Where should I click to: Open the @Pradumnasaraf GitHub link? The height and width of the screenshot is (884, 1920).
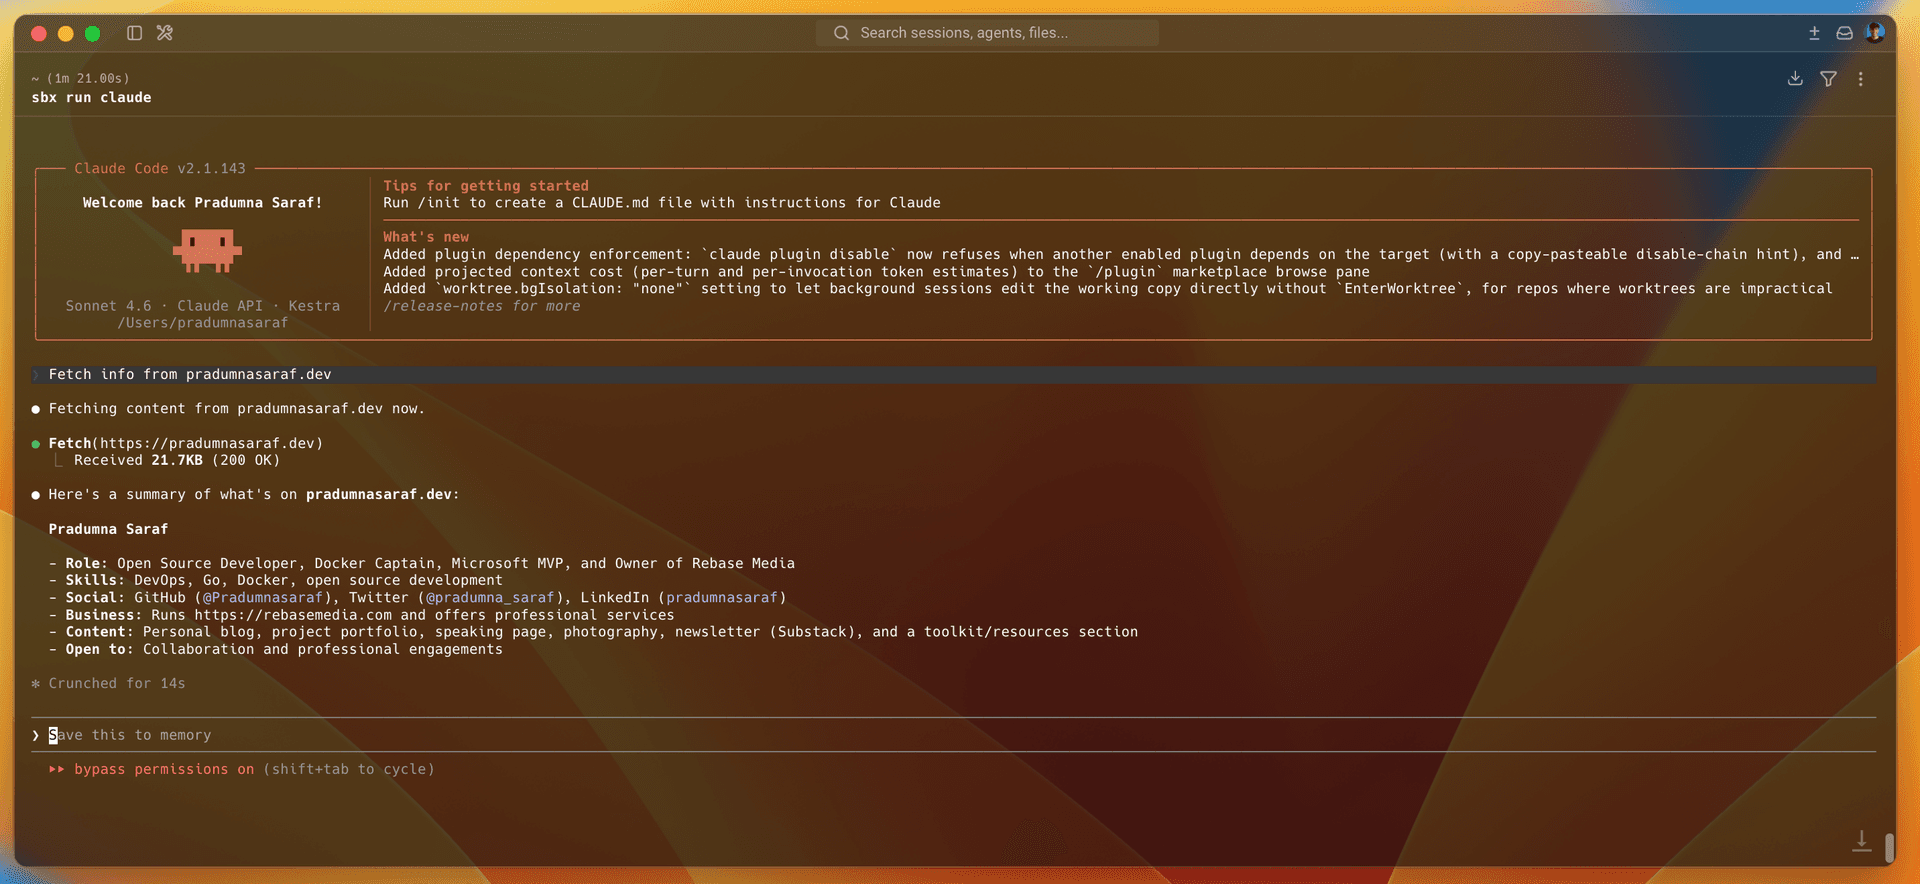(263, 598)
